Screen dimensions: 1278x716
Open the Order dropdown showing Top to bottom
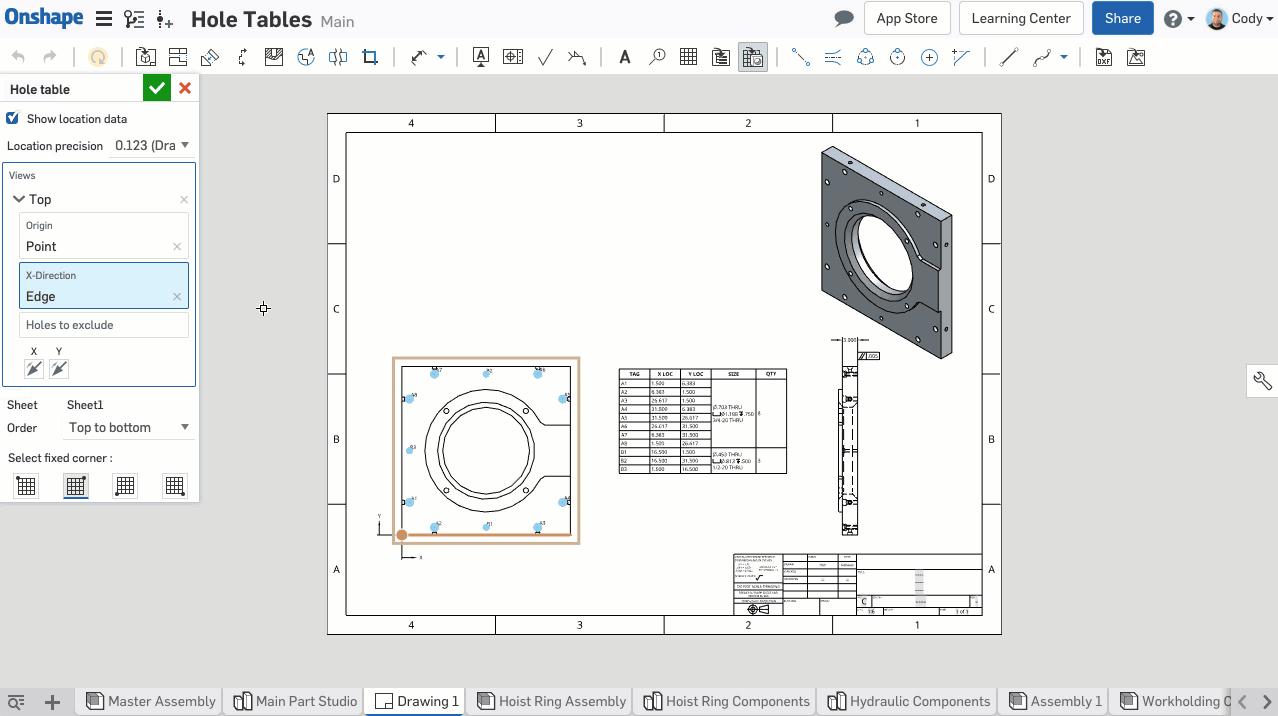tap(128, 427)
